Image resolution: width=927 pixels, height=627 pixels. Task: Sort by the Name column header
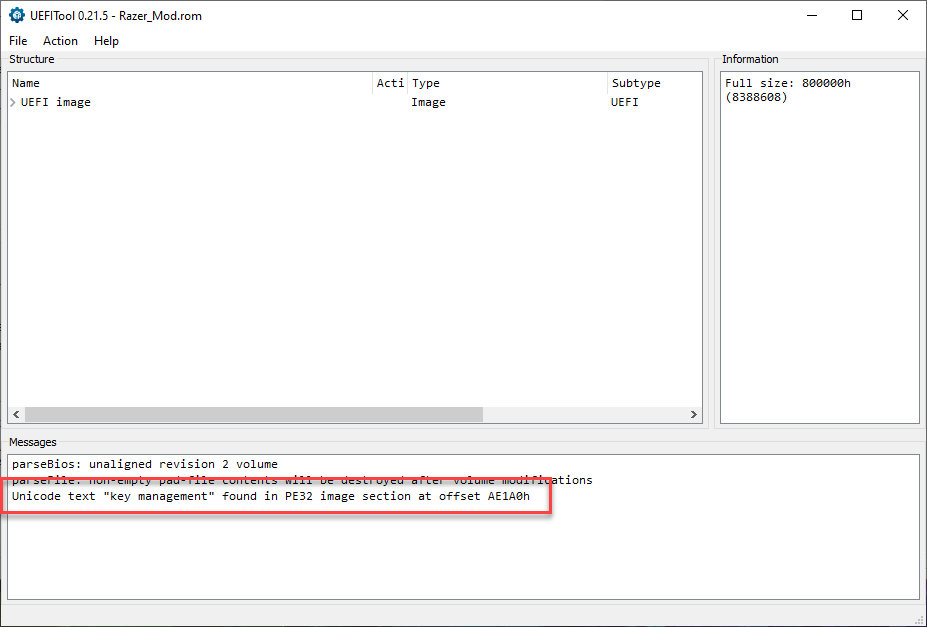point(190,83)
